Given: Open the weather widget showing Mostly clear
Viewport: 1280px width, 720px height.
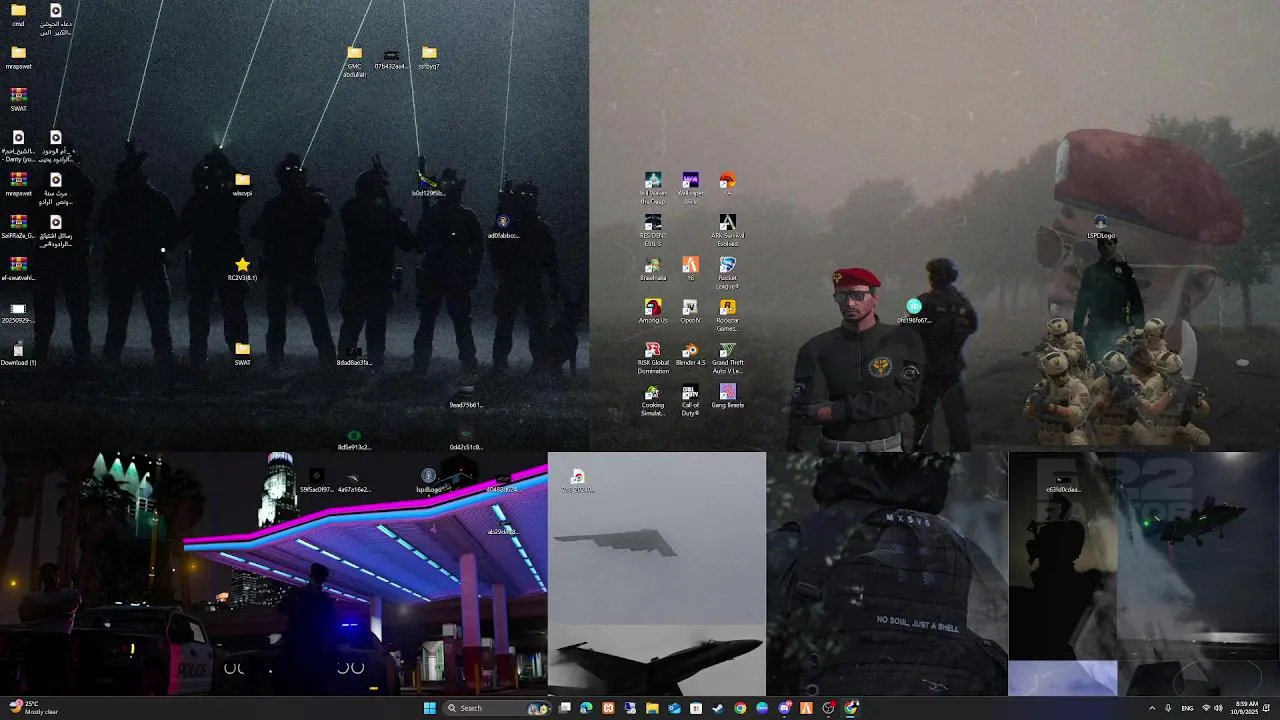Looking at the screenshot, I should [32, 708].
